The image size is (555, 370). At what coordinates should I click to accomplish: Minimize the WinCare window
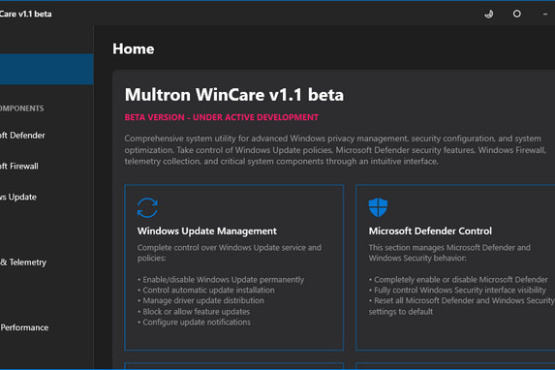[x=545, y=14]
